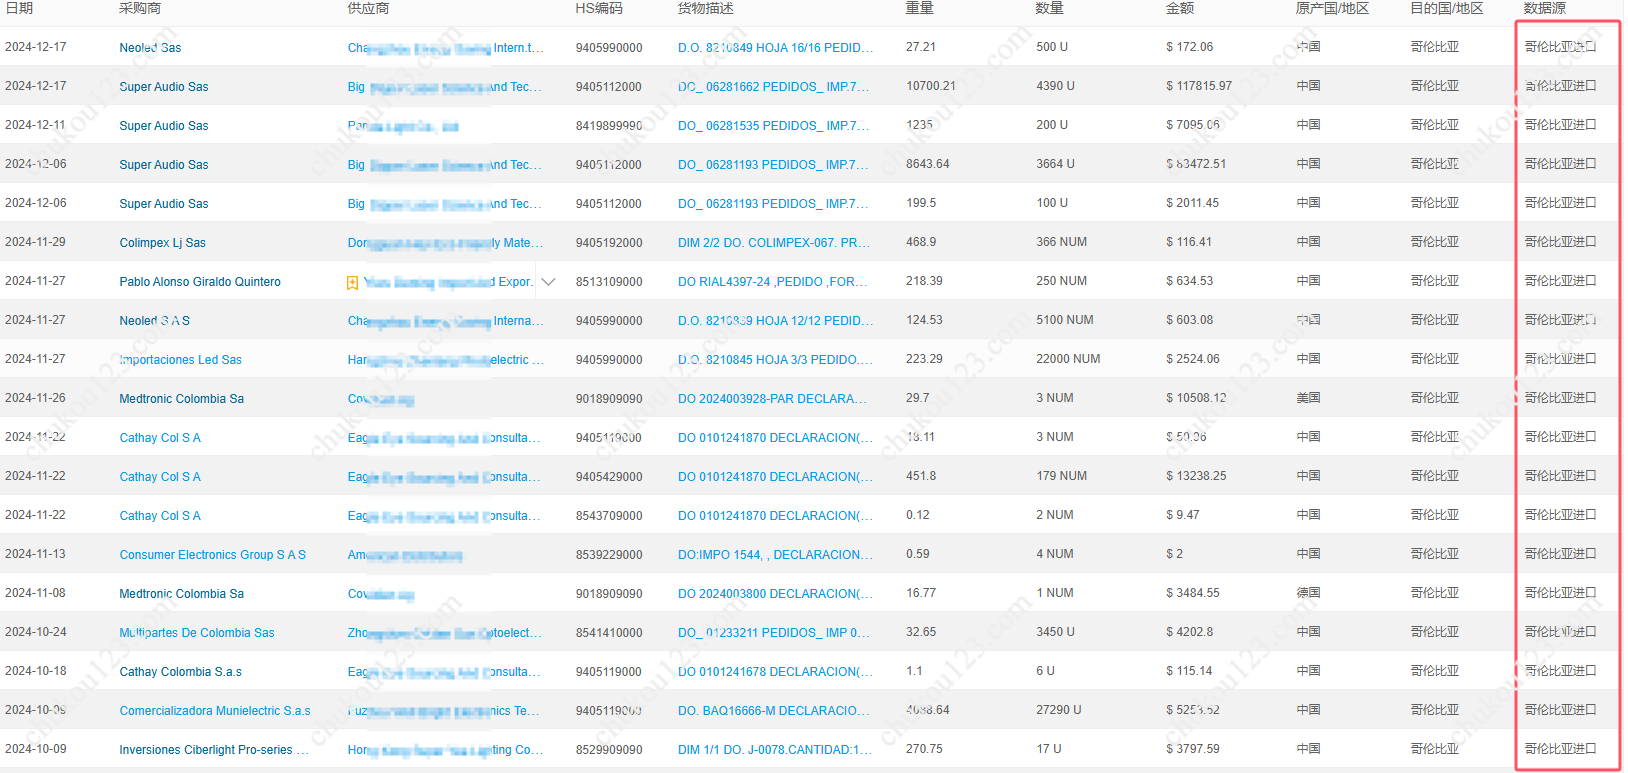The image size is (1628, 773).
Task: Select buyer Cathay Colombia S.a.s
Action: pyautogui.click(x=180, y=672)
